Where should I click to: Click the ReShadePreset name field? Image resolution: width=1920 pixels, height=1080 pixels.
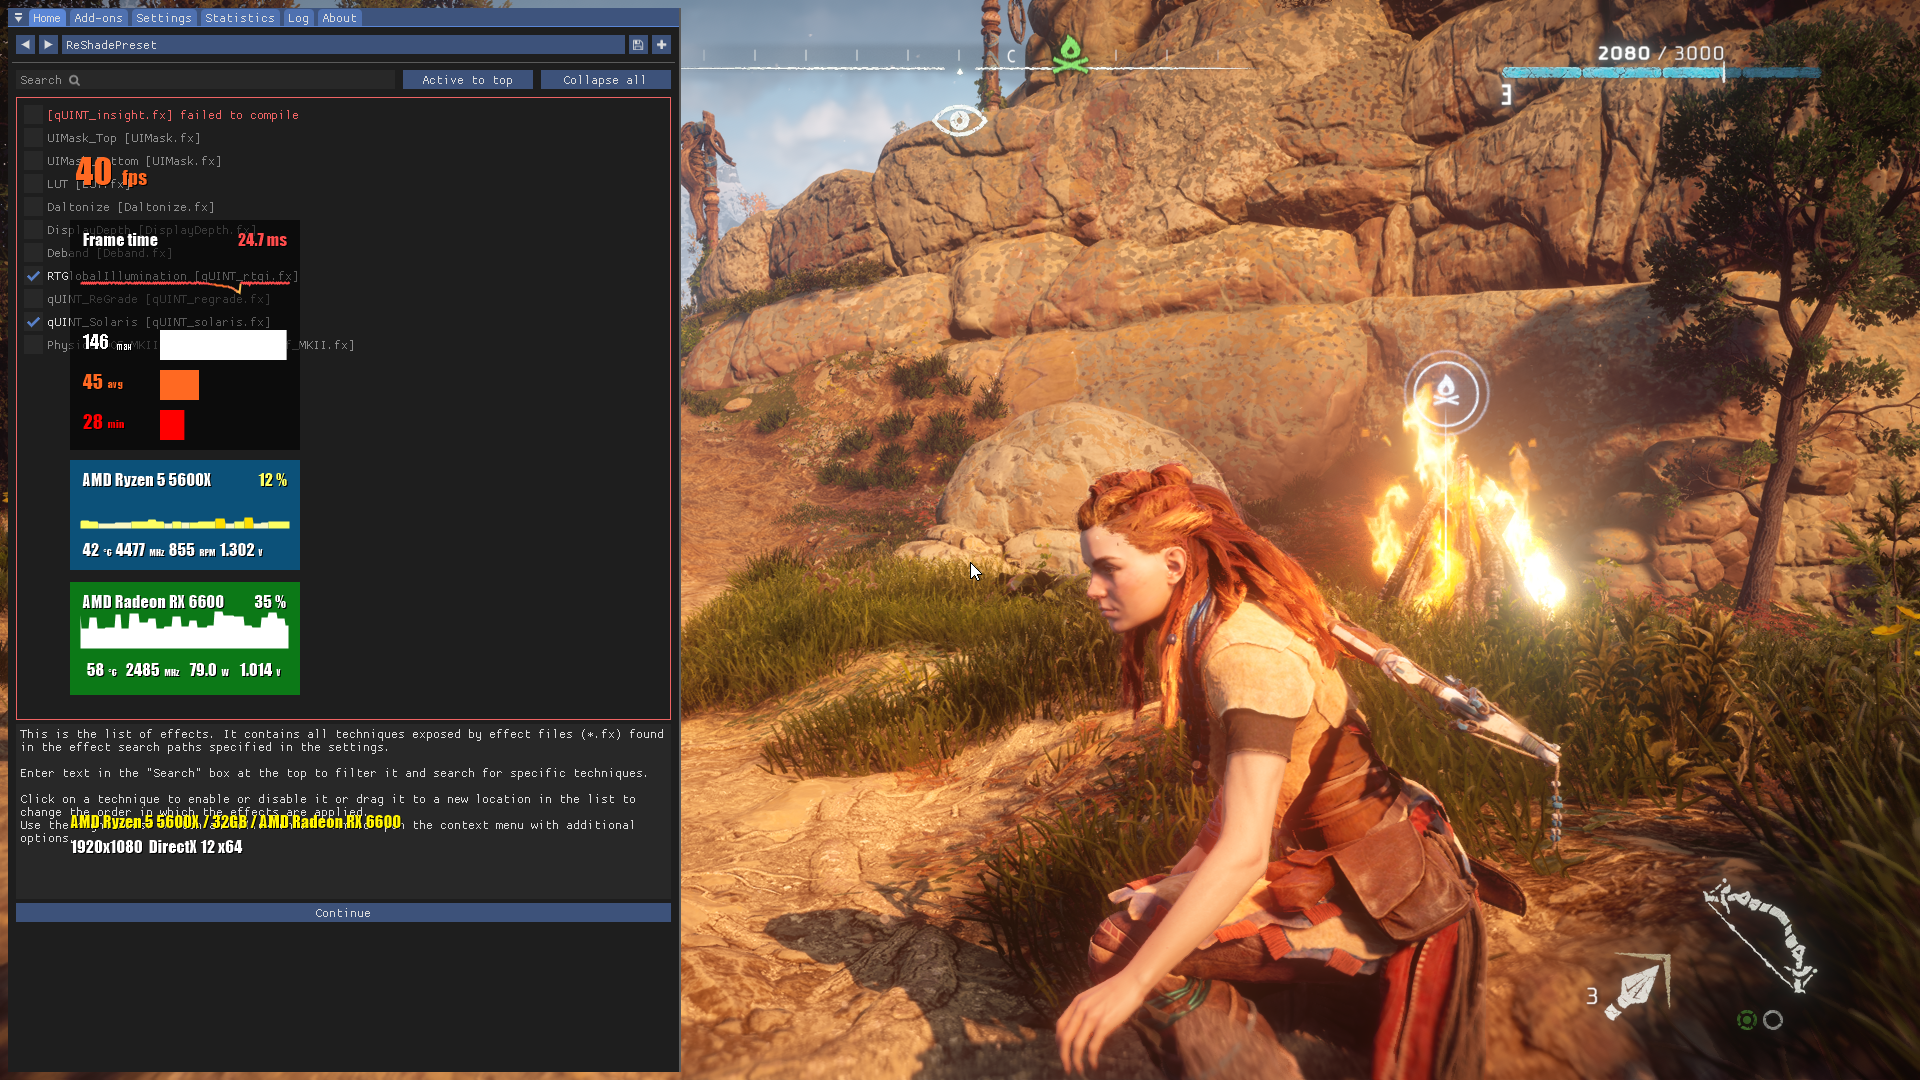[342, 45]
